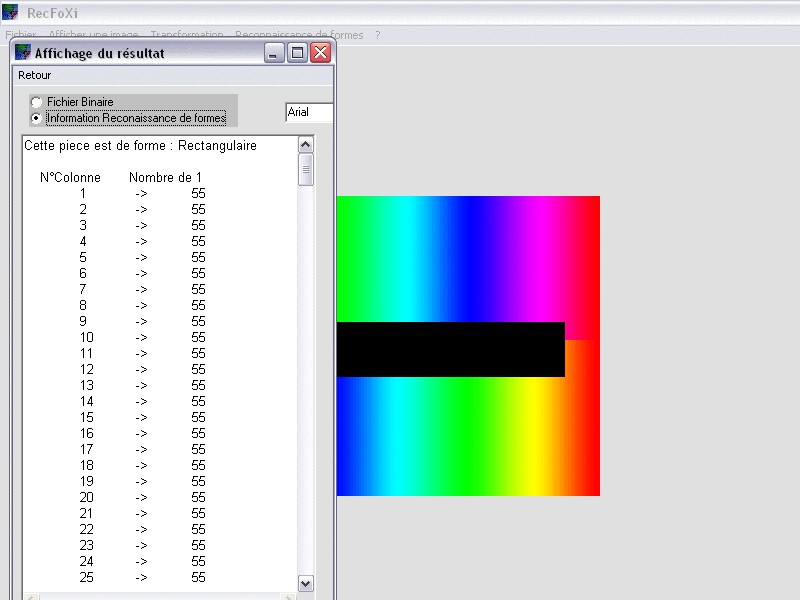Select Information Reconaissance de formes option
Image resolution: width=800 pixels, height=600 pixels.
tap(136, 118)
